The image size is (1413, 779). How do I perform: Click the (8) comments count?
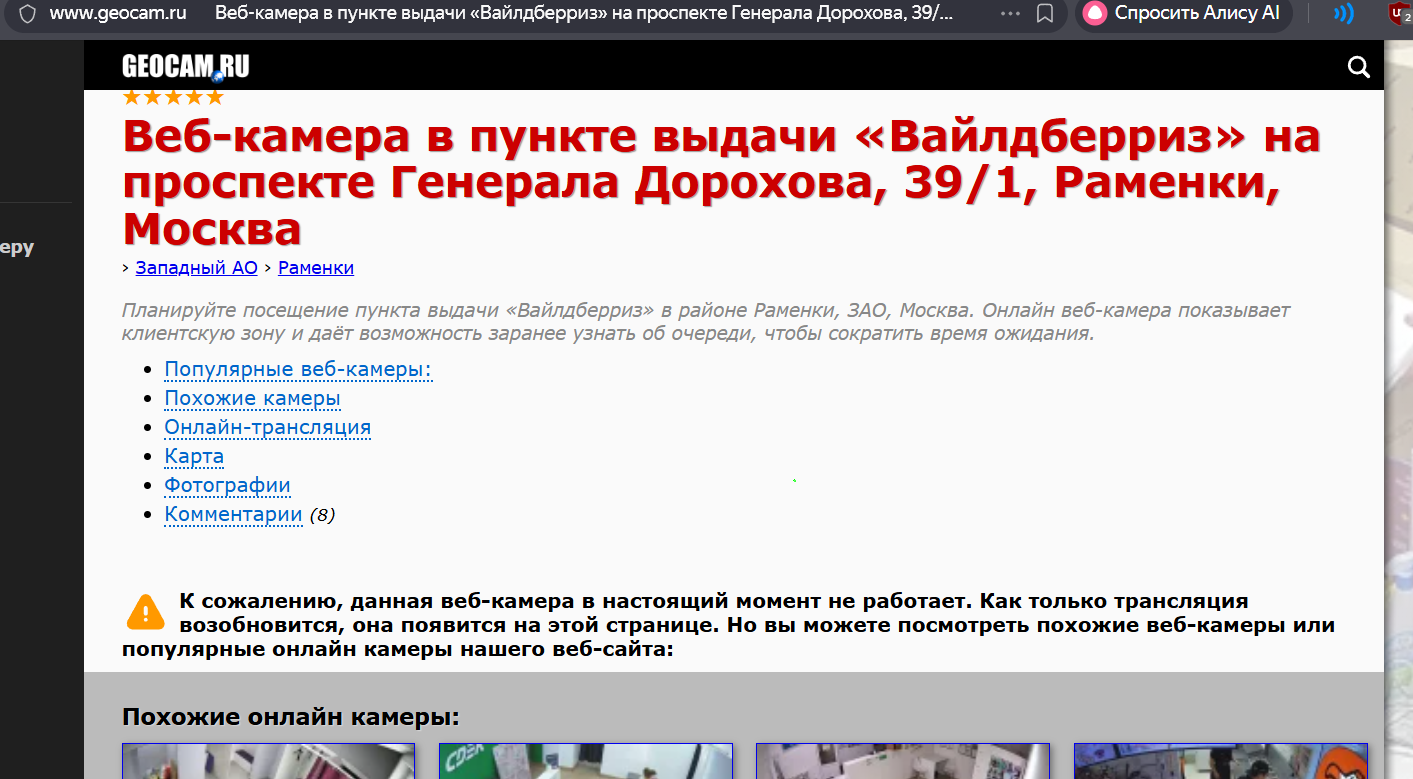click(322, 516)
